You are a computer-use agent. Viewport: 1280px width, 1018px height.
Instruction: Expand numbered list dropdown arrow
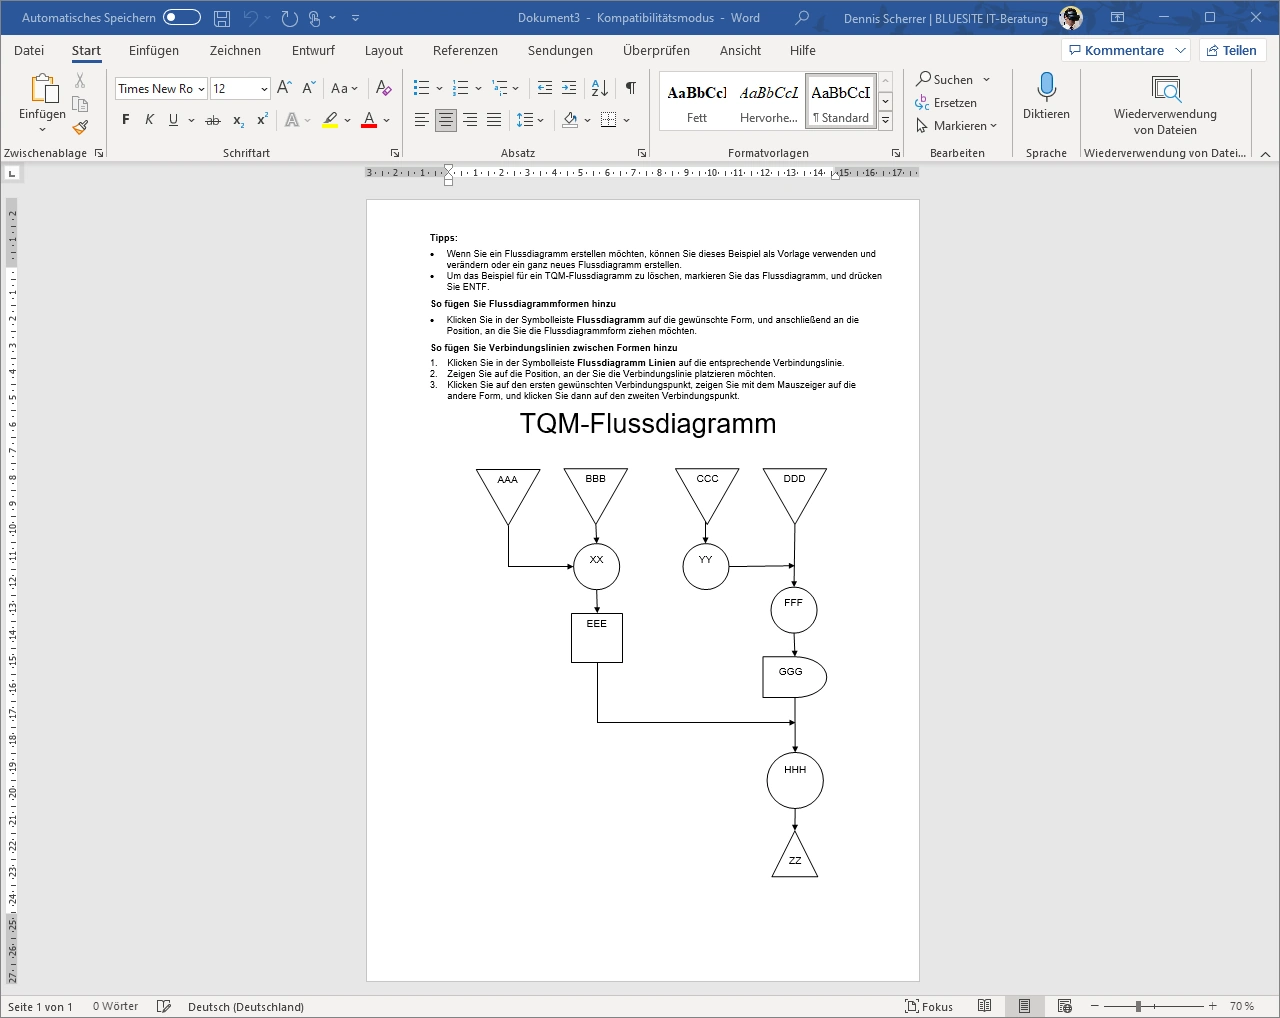point(478,89)
